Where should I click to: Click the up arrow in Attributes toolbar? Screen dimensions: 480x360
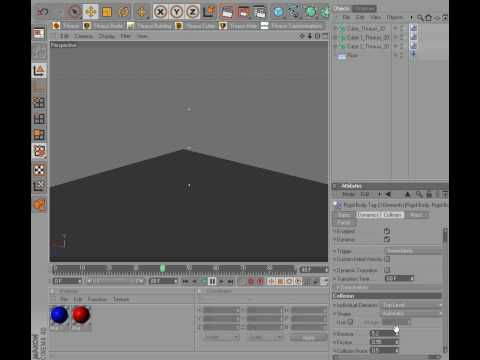(407, 194)
